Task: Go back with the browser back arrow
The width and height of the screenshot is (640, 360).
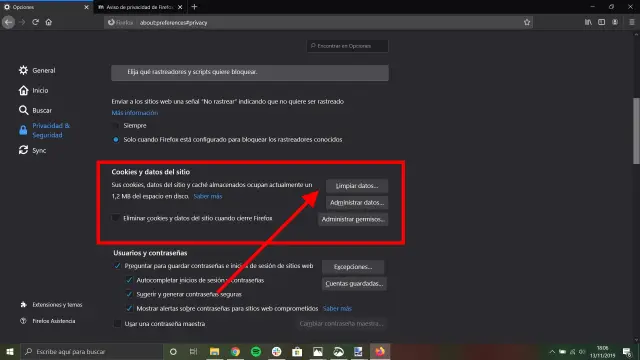Action: (9, 22)
